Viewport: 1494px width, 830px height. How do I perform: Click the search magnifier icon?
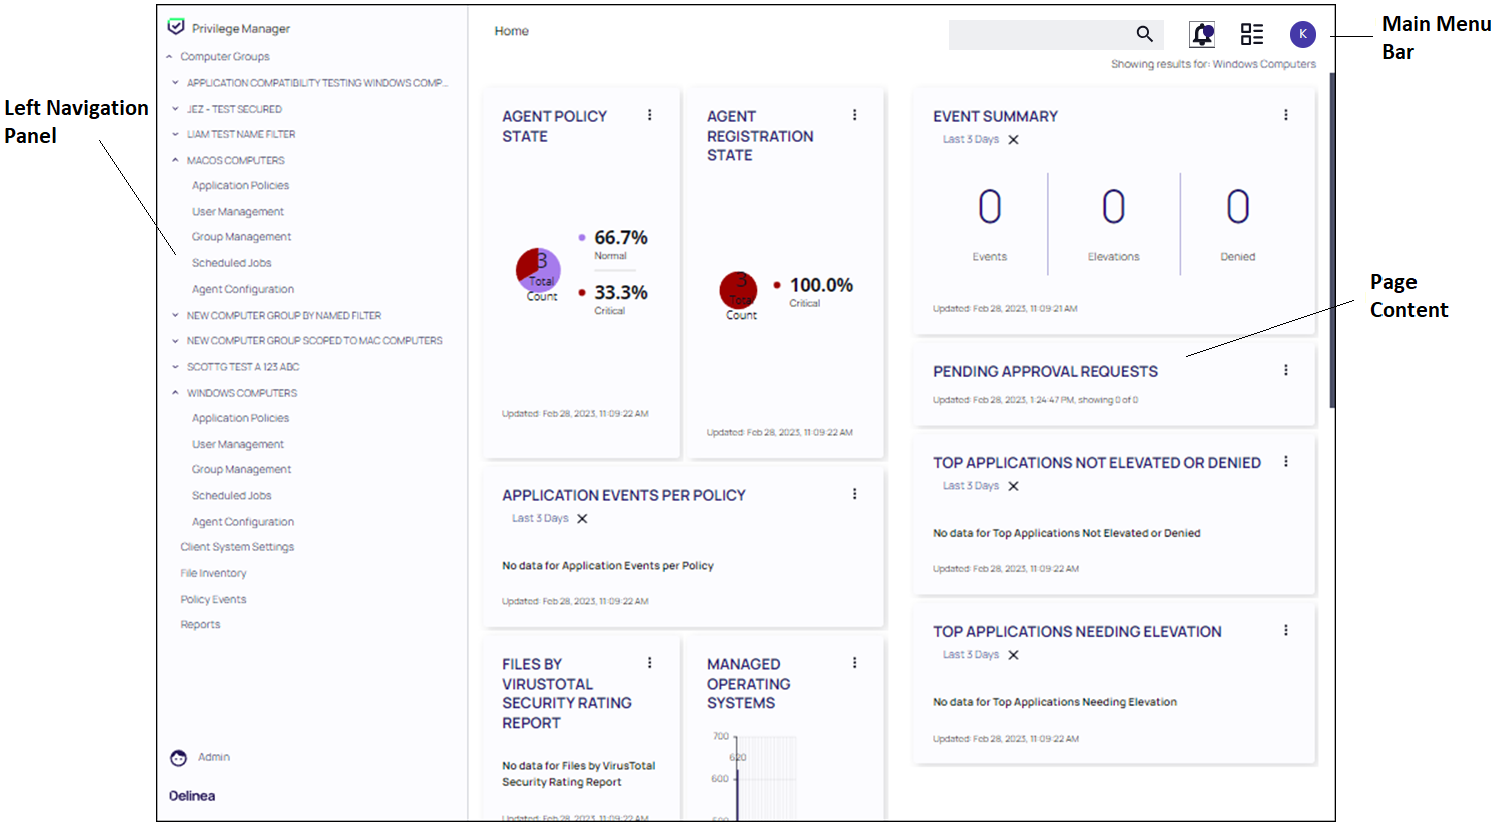click(x=1144, y=33)
